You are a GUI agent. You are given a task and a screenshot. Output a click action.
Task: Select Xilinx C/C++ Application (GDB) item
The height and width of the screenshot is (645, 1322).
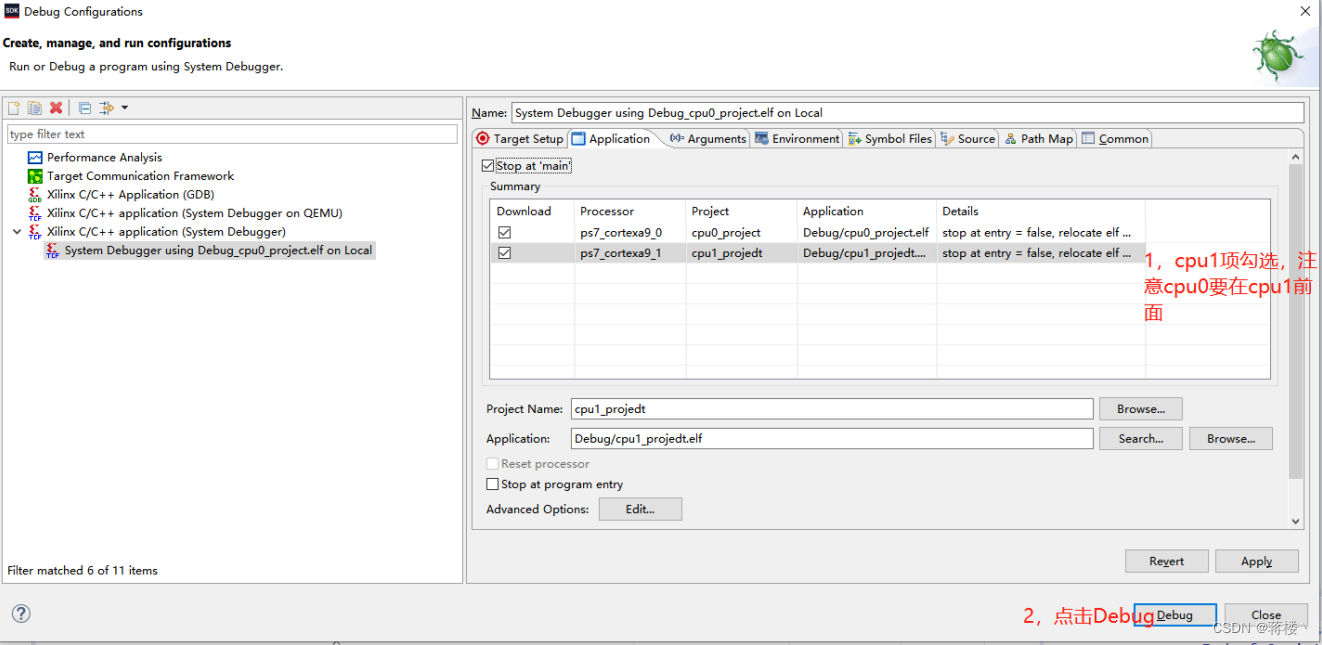click(130, 195)
